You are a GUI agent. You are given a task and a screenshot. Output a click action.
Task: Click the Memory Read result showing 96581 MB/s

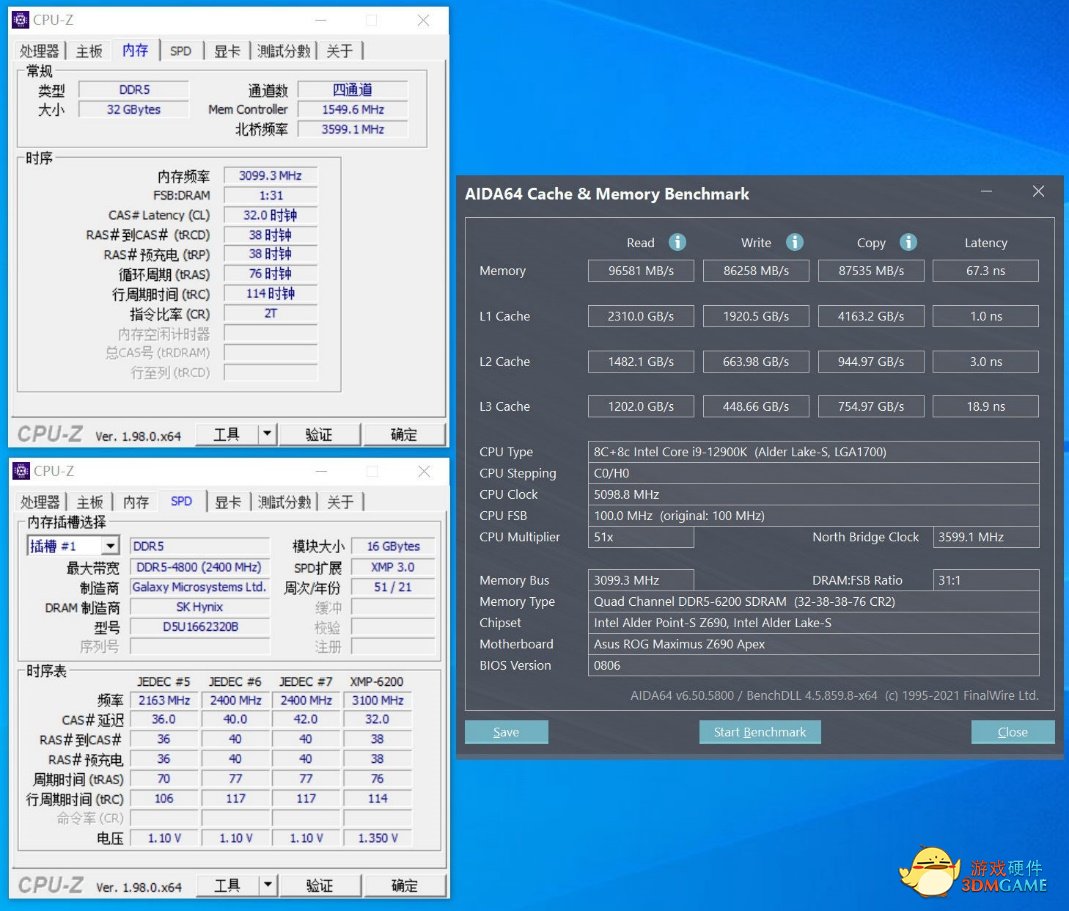click(x=641, y=270)
